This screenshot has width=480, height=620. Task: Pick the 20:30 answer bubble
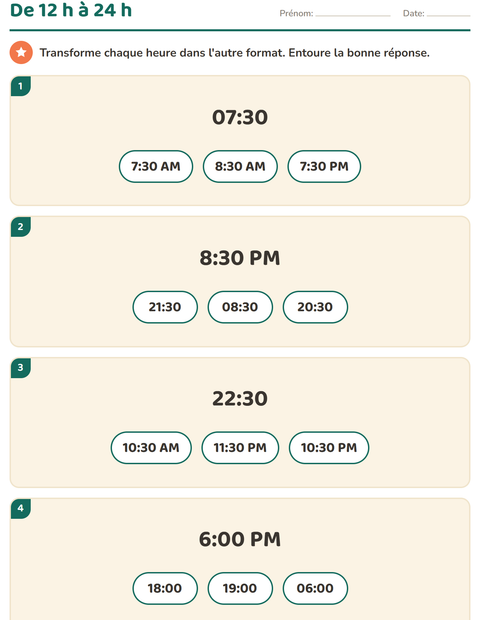pos(315,307)
